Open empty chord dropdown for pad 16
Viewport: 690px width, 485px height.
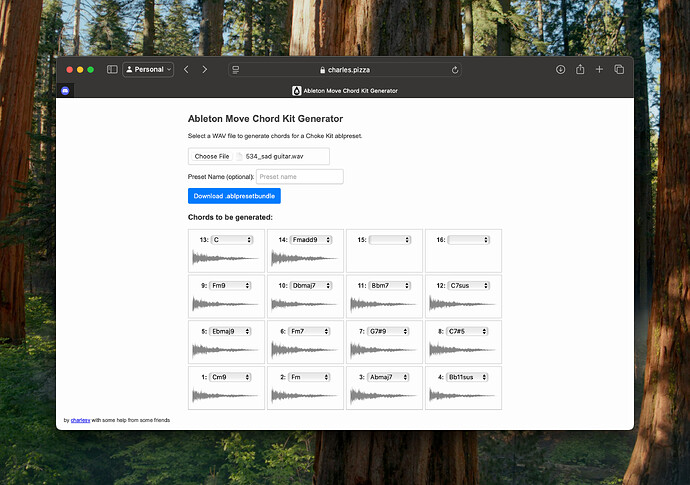469,240
